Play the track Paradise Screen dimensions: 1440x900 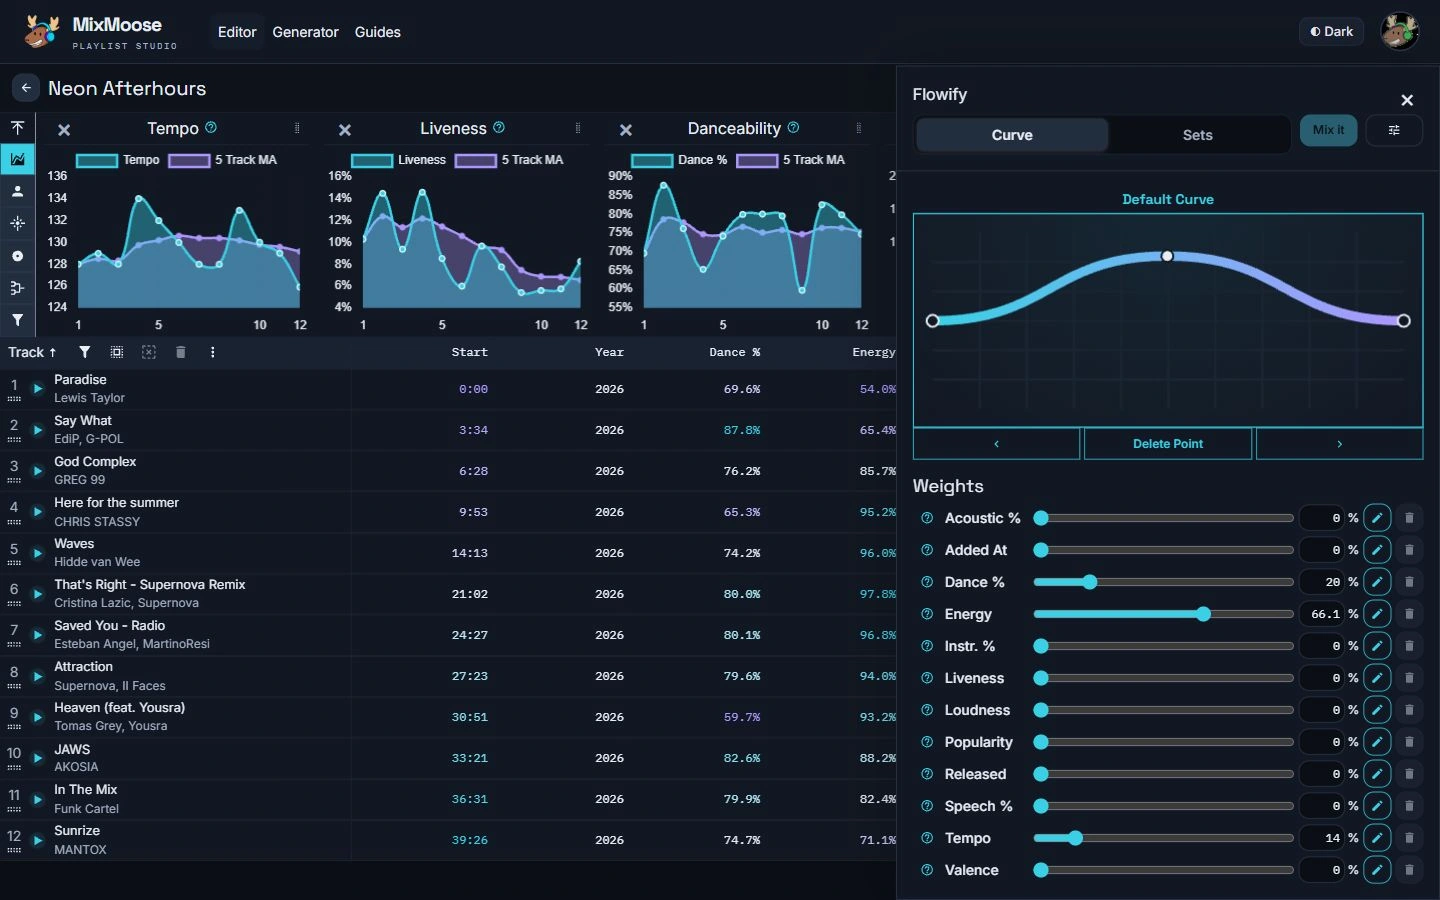tap(38, 388)
